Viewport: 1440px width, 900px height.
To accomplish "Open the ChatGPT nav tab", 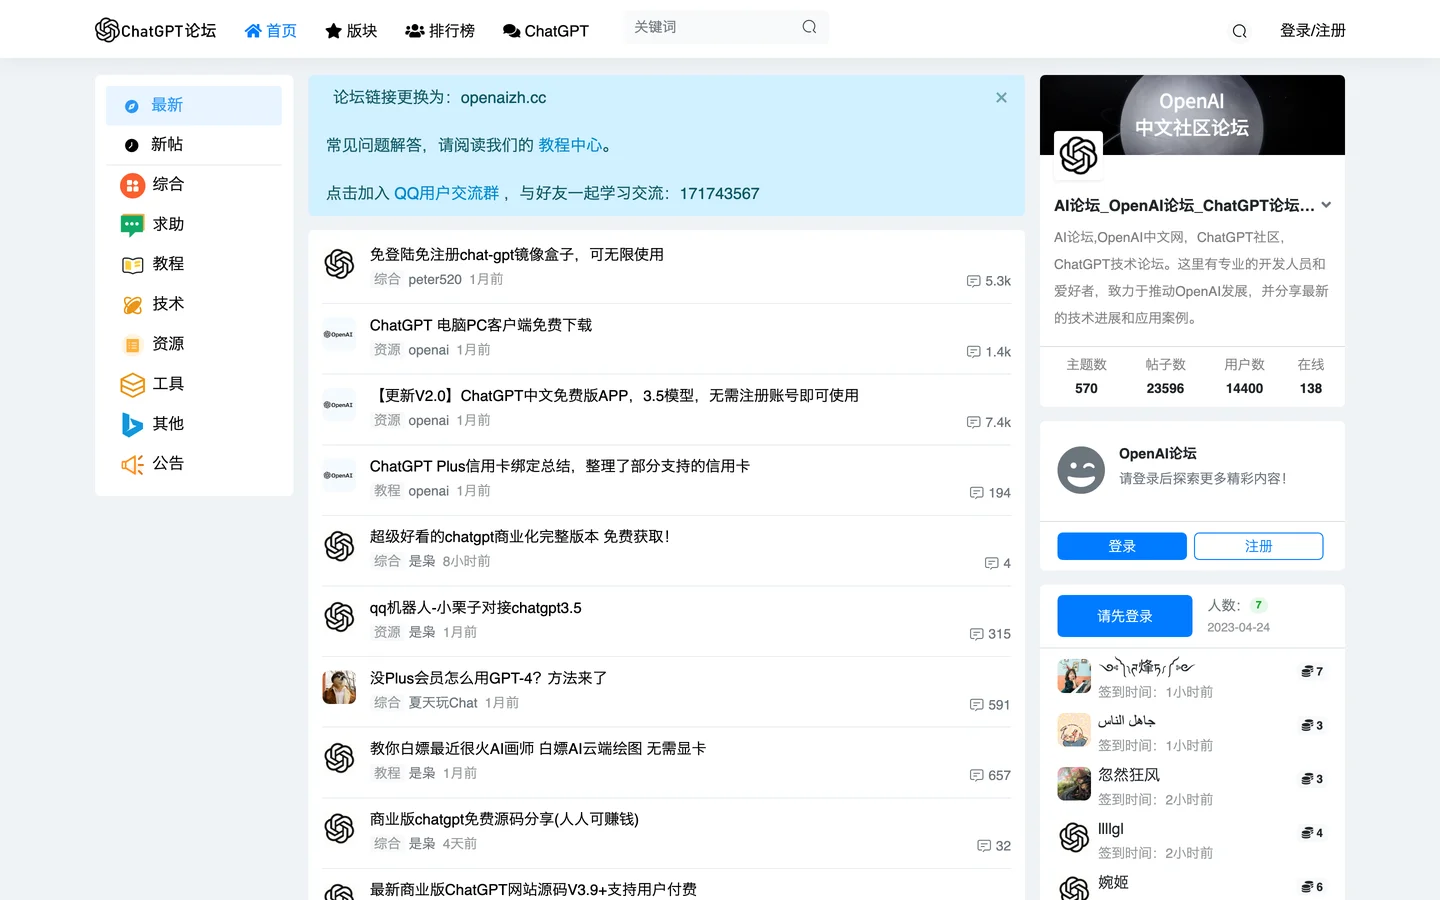I will 546,31.
